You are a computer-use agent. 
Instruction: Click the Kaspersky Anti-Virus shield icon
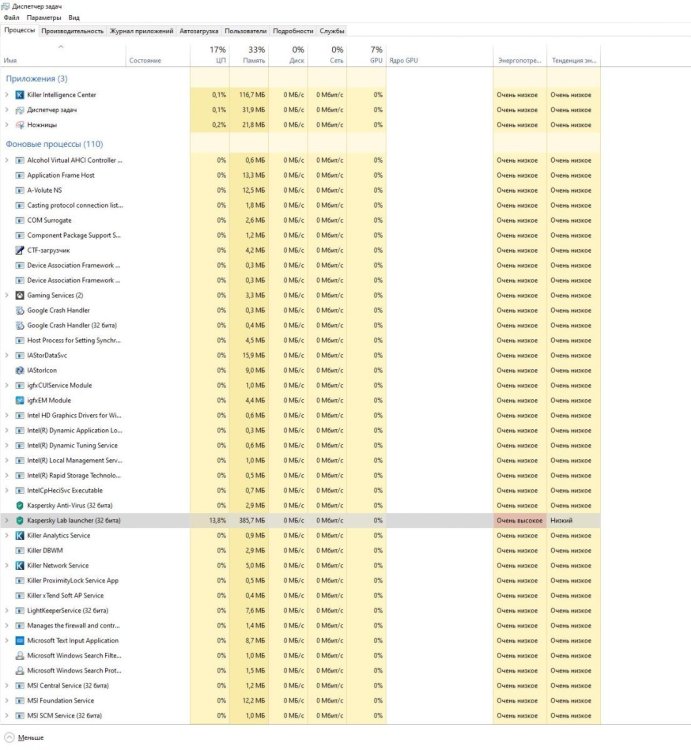[20, 506]
